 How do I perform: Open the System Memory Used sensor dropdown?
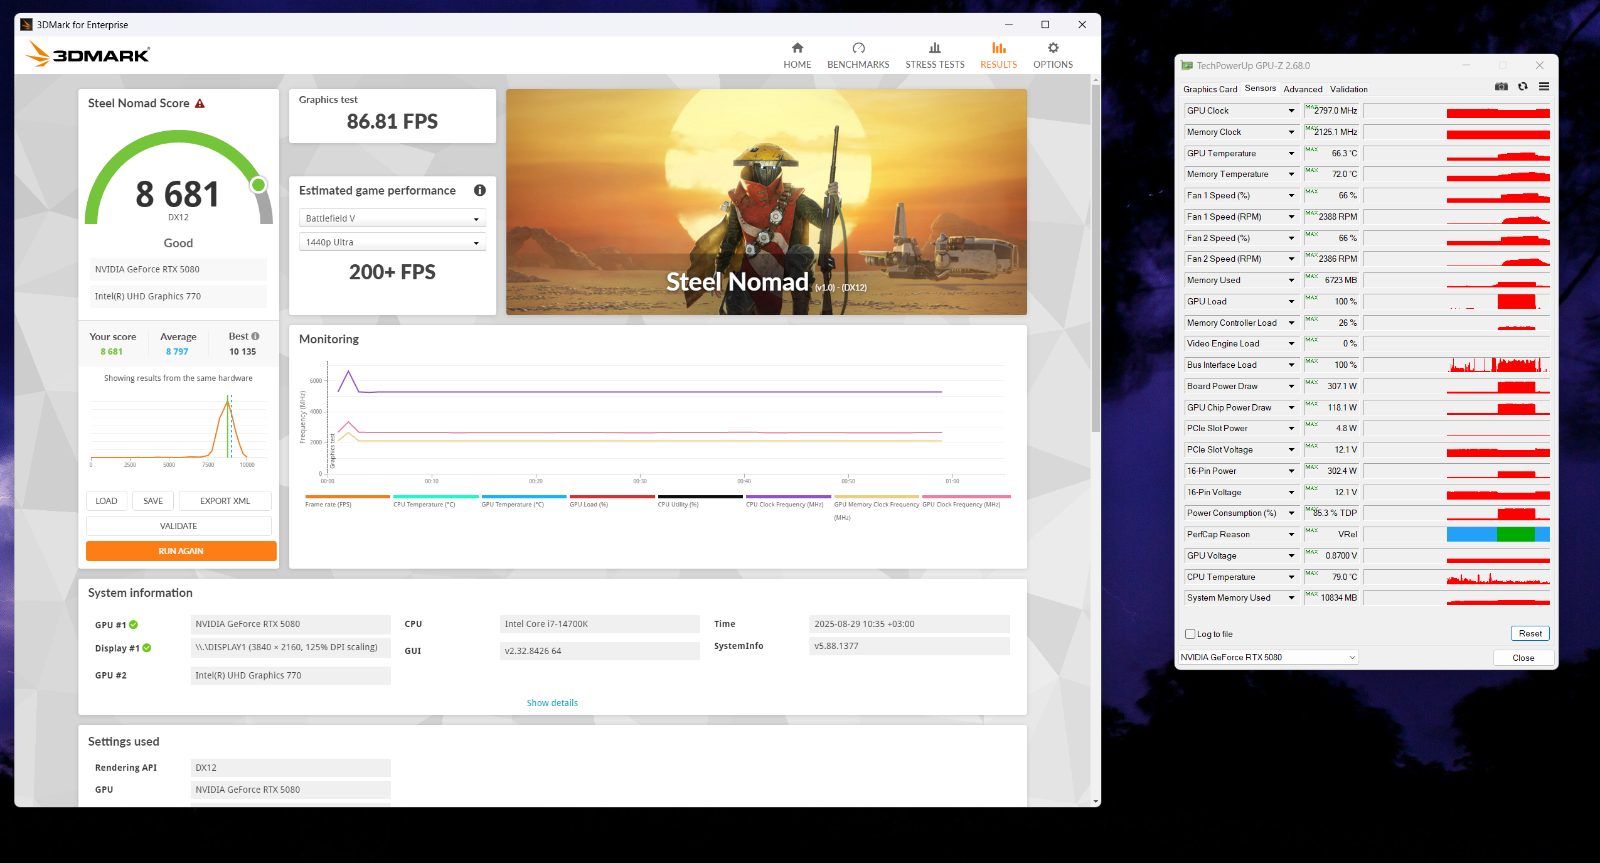click(1291, 598)
